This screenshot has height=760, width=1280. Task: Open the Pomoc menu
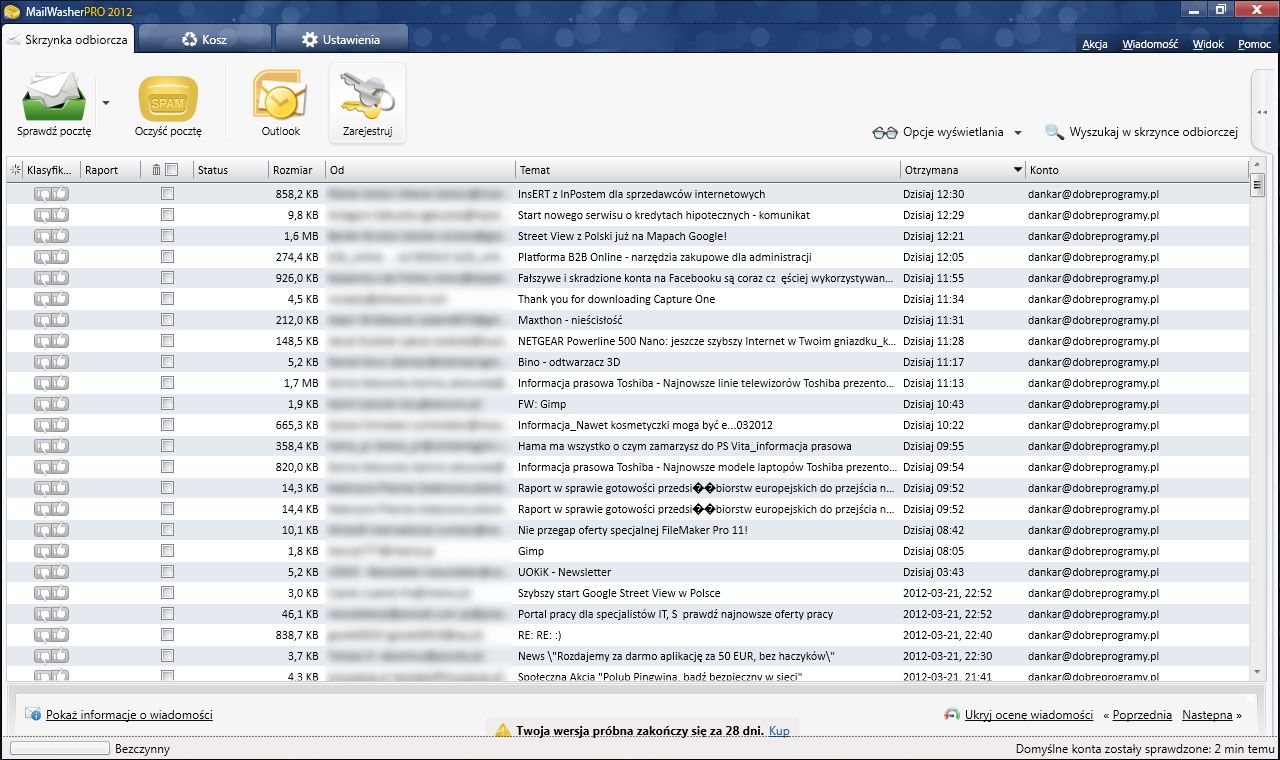[x=1254, y=44]
